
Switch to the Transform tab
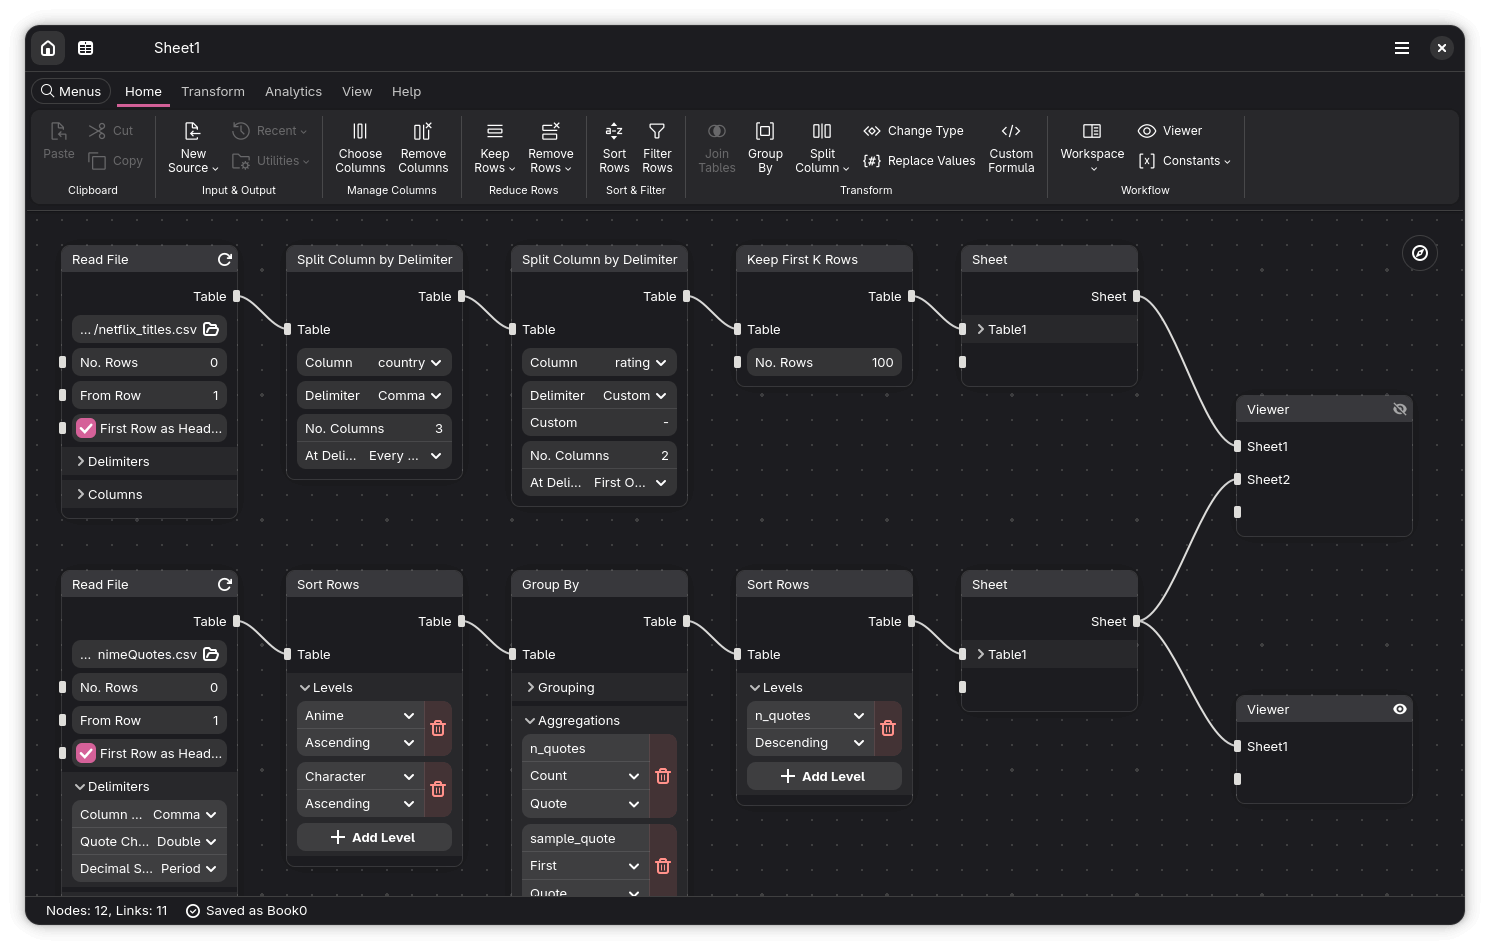click(x=213, y=91)
